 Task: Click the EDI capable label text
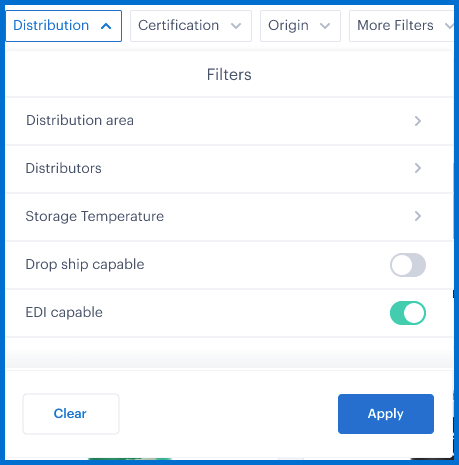[64, 312]
